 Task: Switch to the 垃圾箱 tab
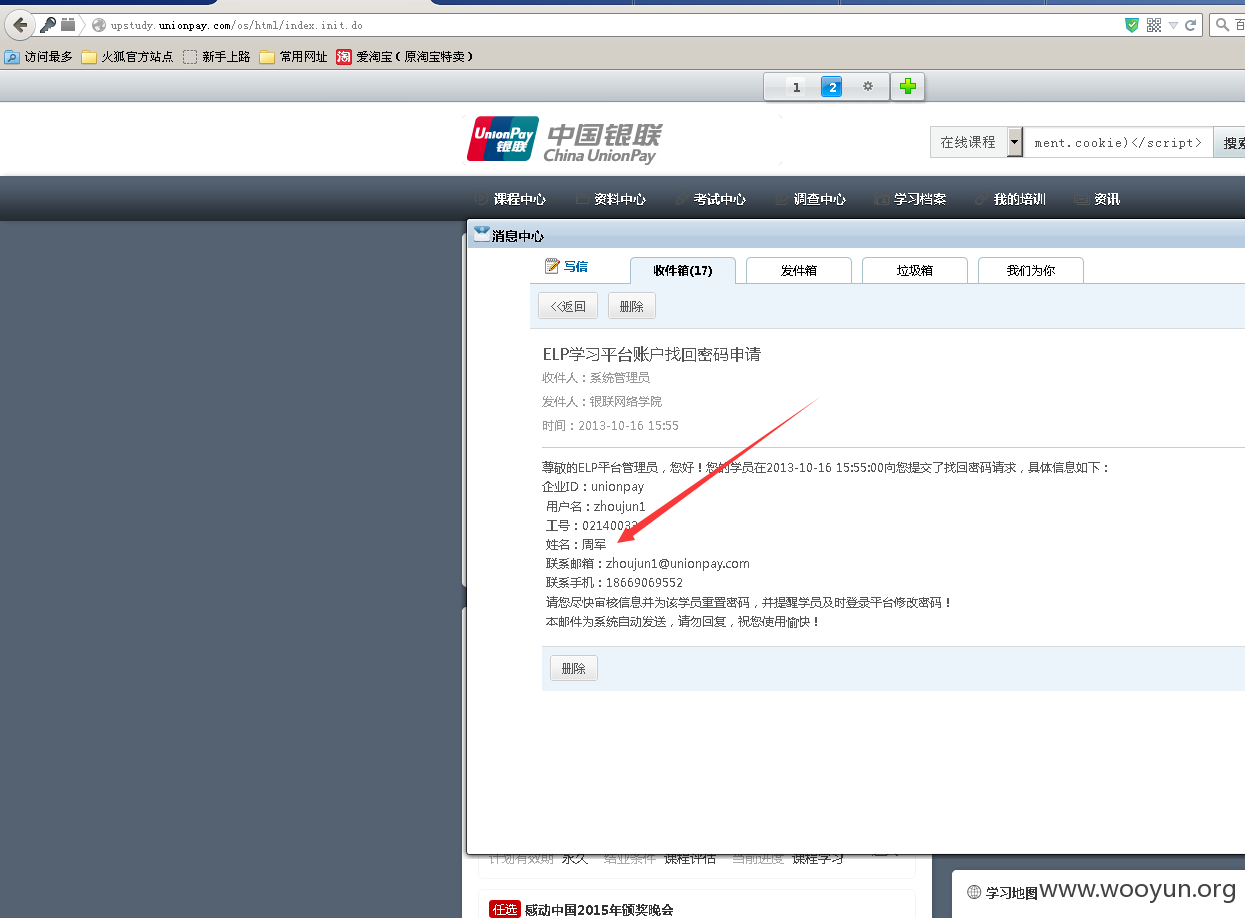(x=915, y=270)
